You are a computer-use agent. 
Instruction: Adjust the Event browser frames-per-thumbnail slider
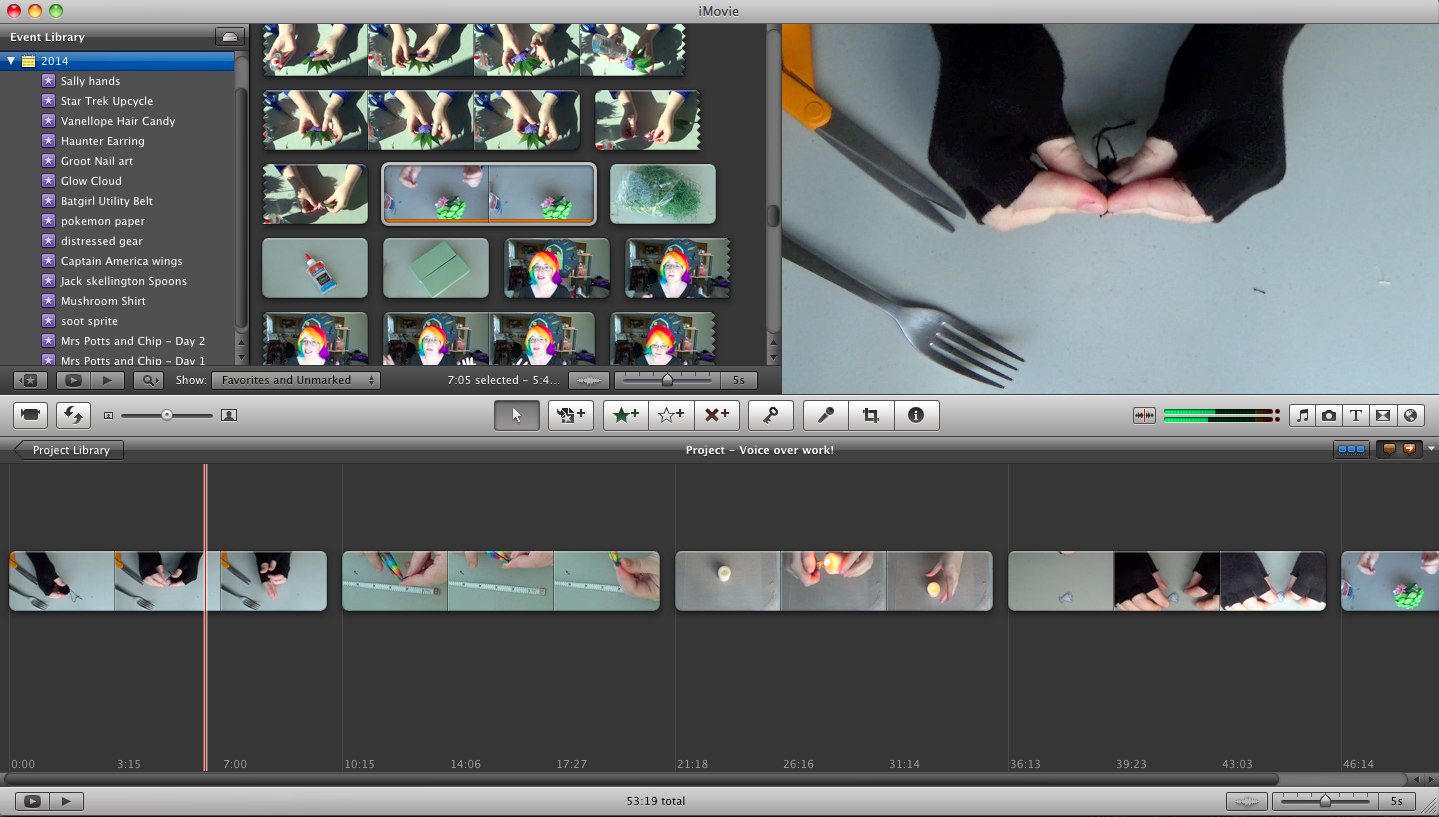[x=667, y=380]
